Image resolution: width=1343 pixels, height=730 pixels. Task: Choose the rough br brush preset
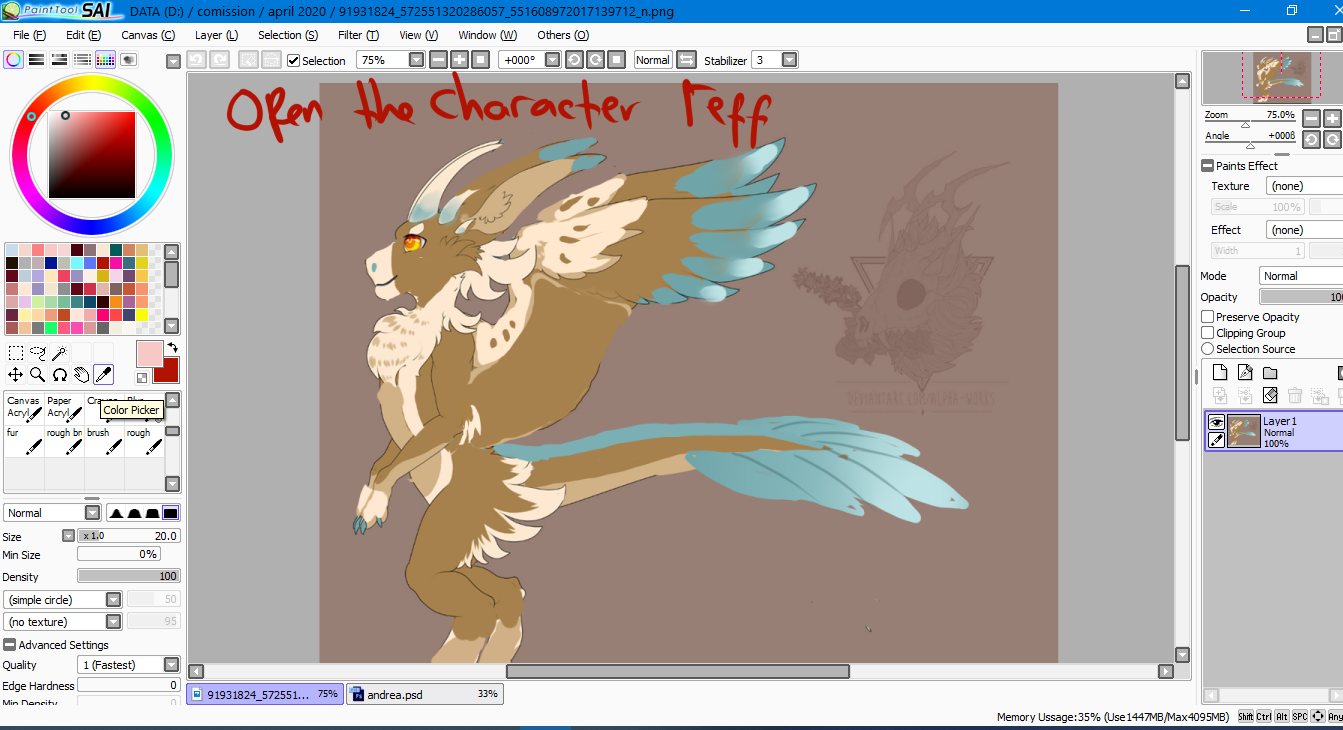[x=64, y=440]
